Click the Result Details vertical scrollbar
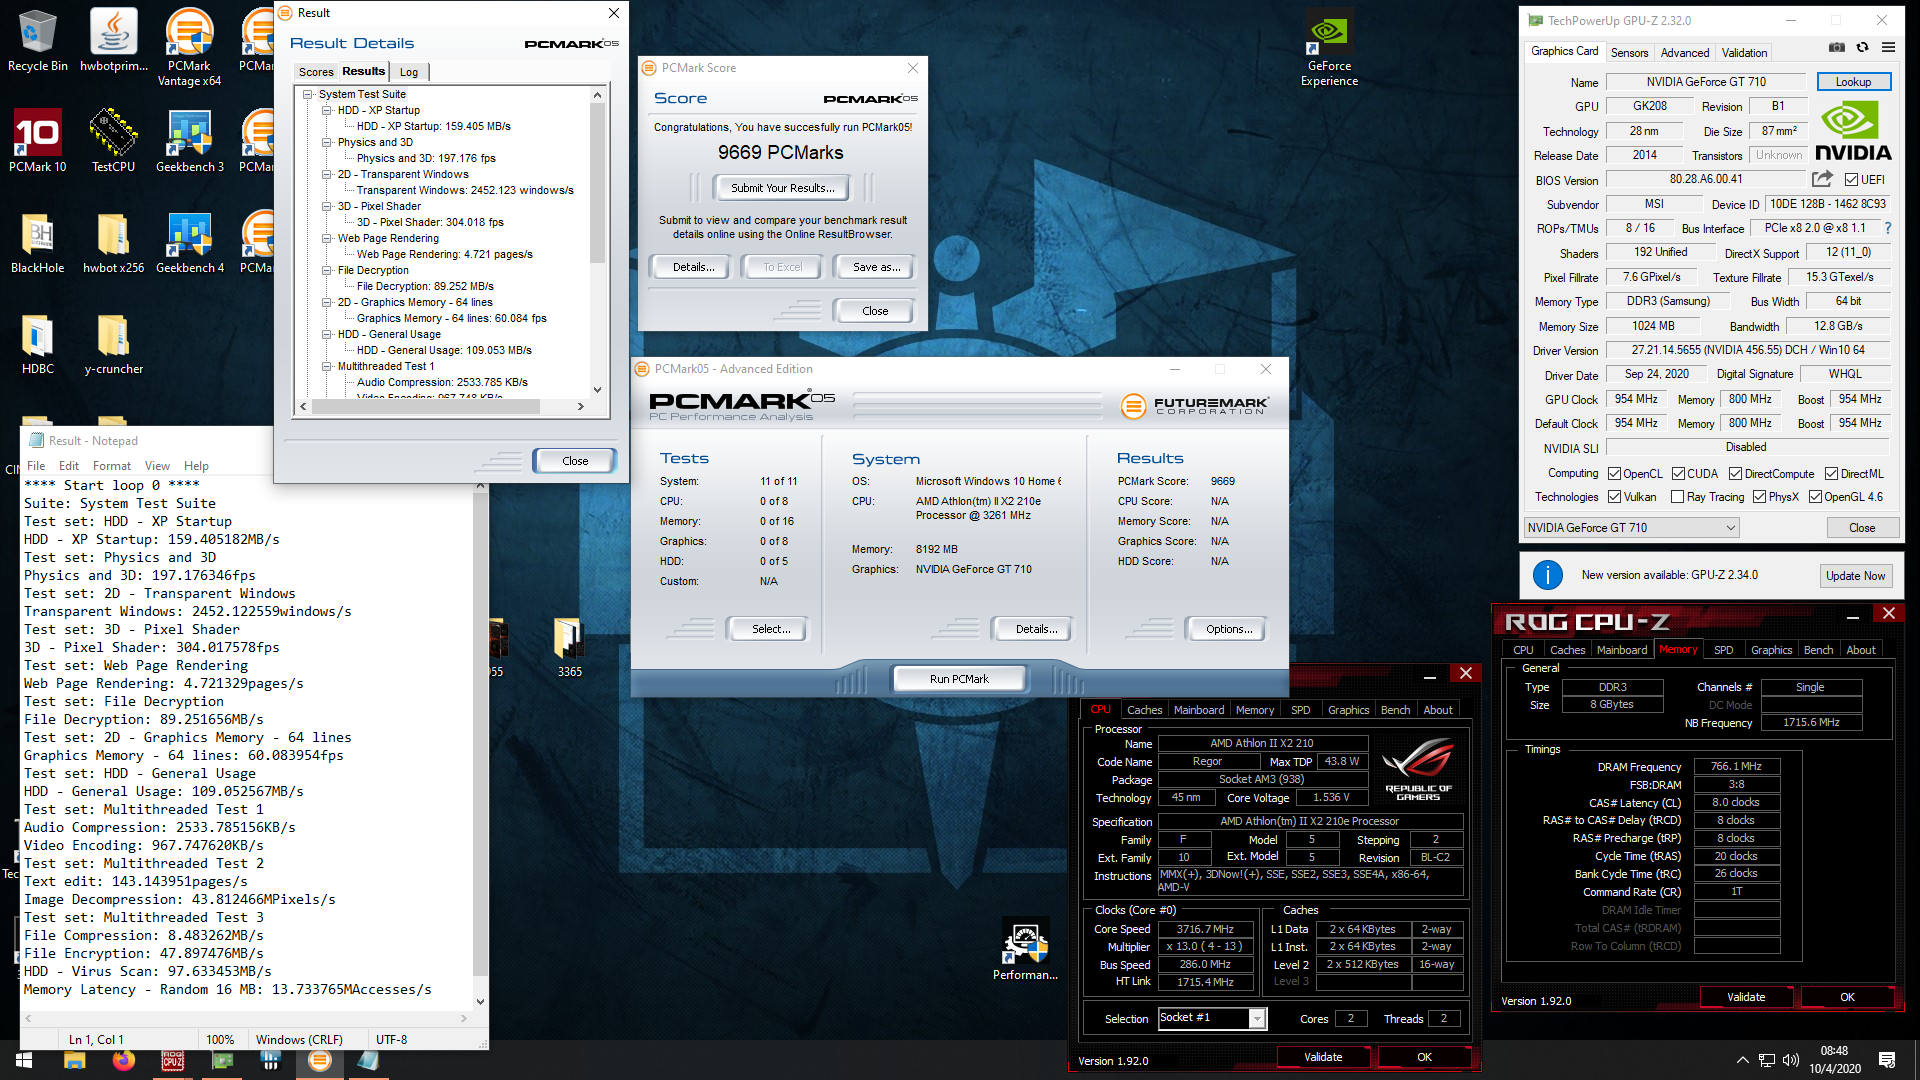Screen dimensions: 1920x1080 point(597,242)
